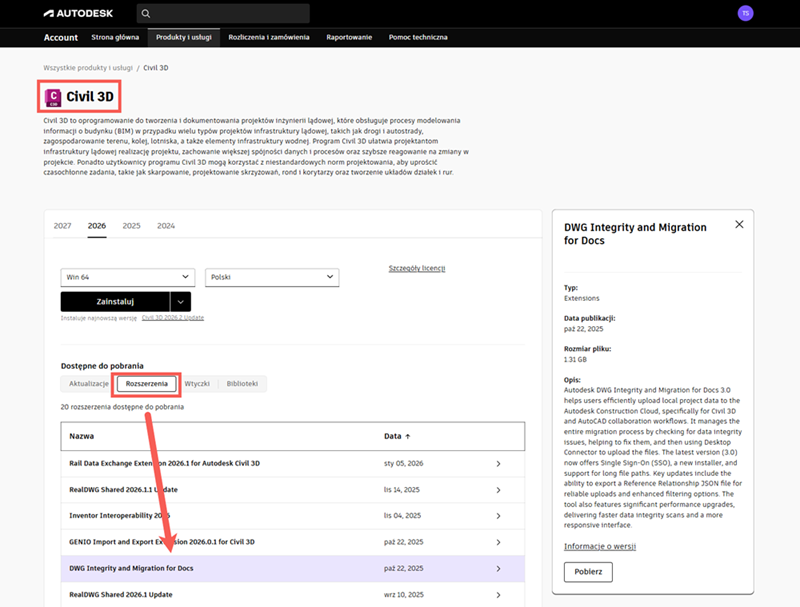This screenshot has width=800, height=607.
Task: Switch to the 2026 version tab
Action: click(97, 226)
